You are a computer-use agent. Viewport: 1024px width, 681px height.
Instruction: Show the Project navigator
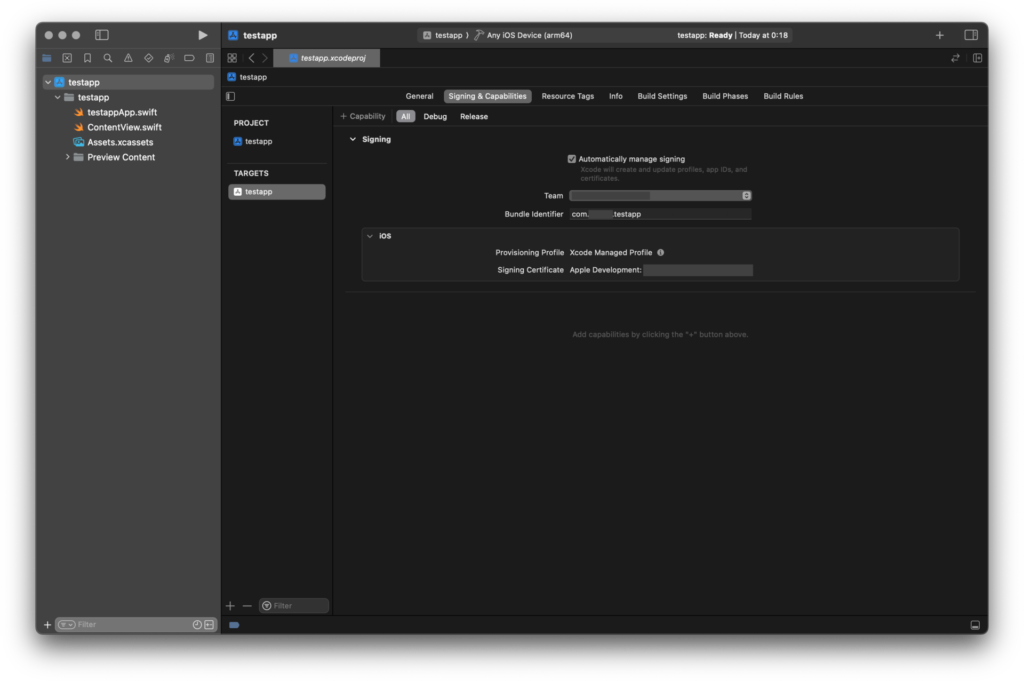[47, 58]
